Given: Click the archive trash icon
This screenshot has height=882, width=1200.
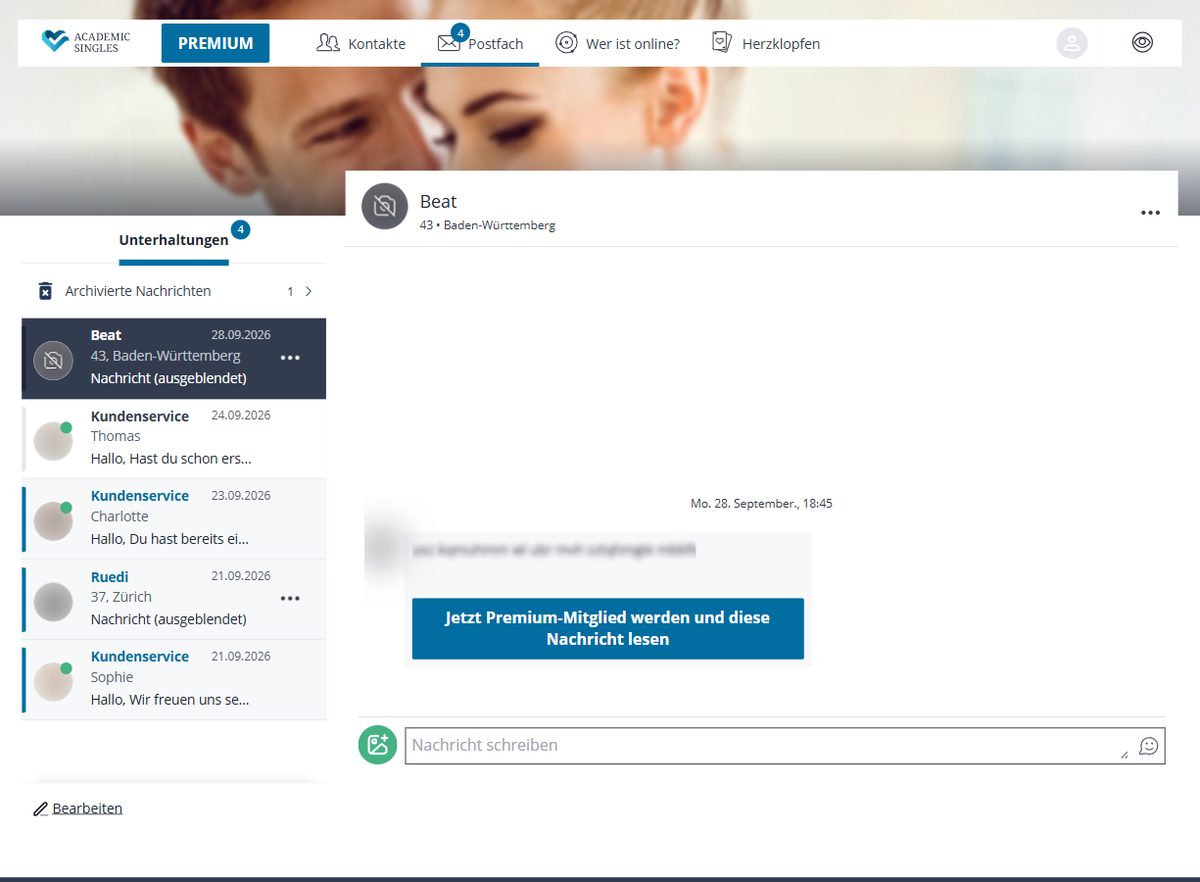Looking at the screenshot, I should (x=45, y=291).
